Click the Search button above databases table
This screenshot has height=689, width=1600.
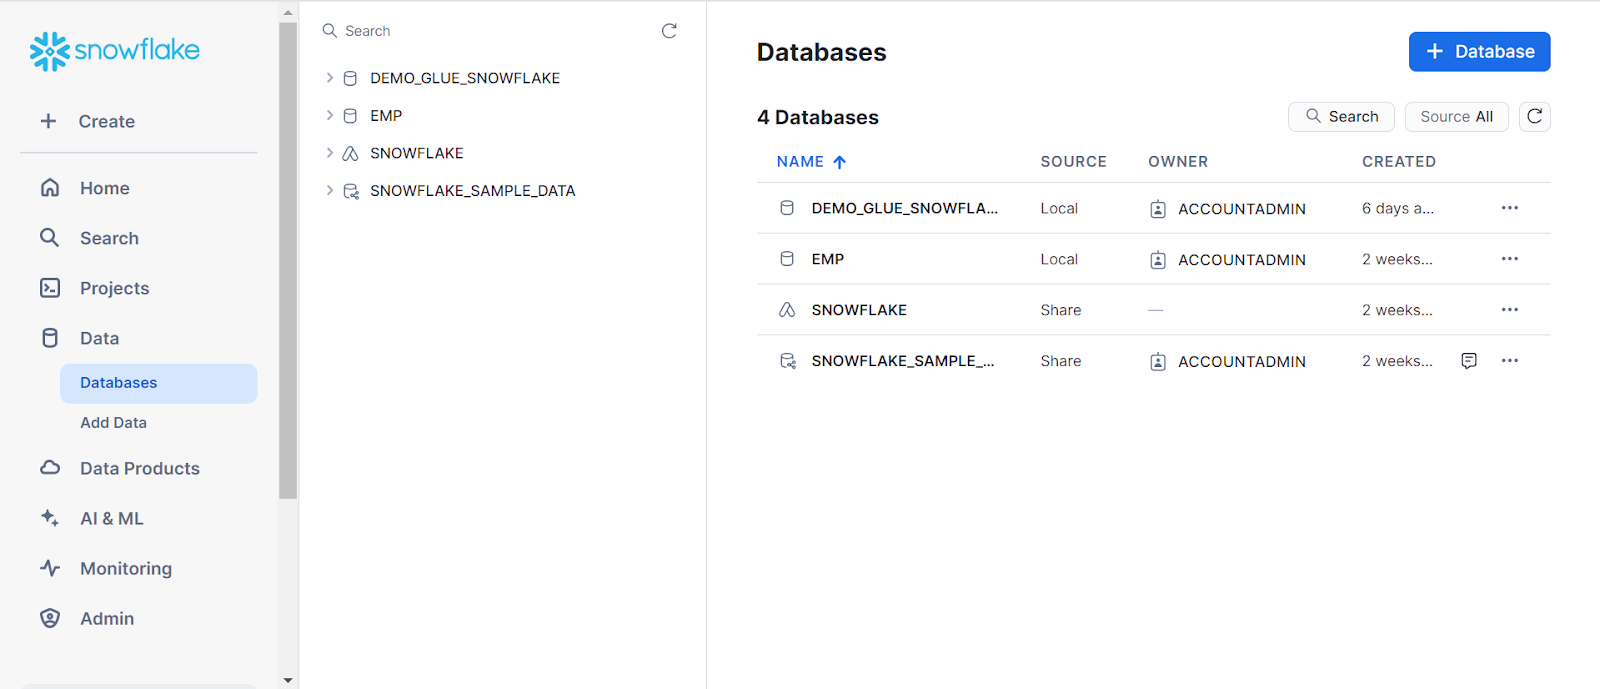tap(1341, 117)
